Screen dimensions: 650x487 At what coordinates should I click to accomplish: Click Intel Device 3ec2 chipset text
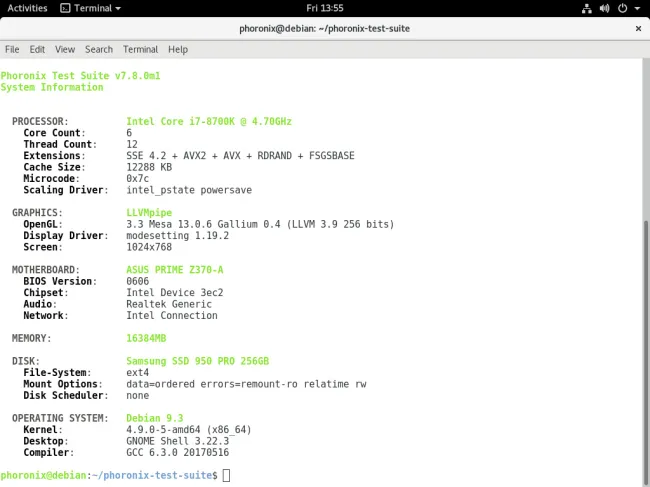coord(175,293)
